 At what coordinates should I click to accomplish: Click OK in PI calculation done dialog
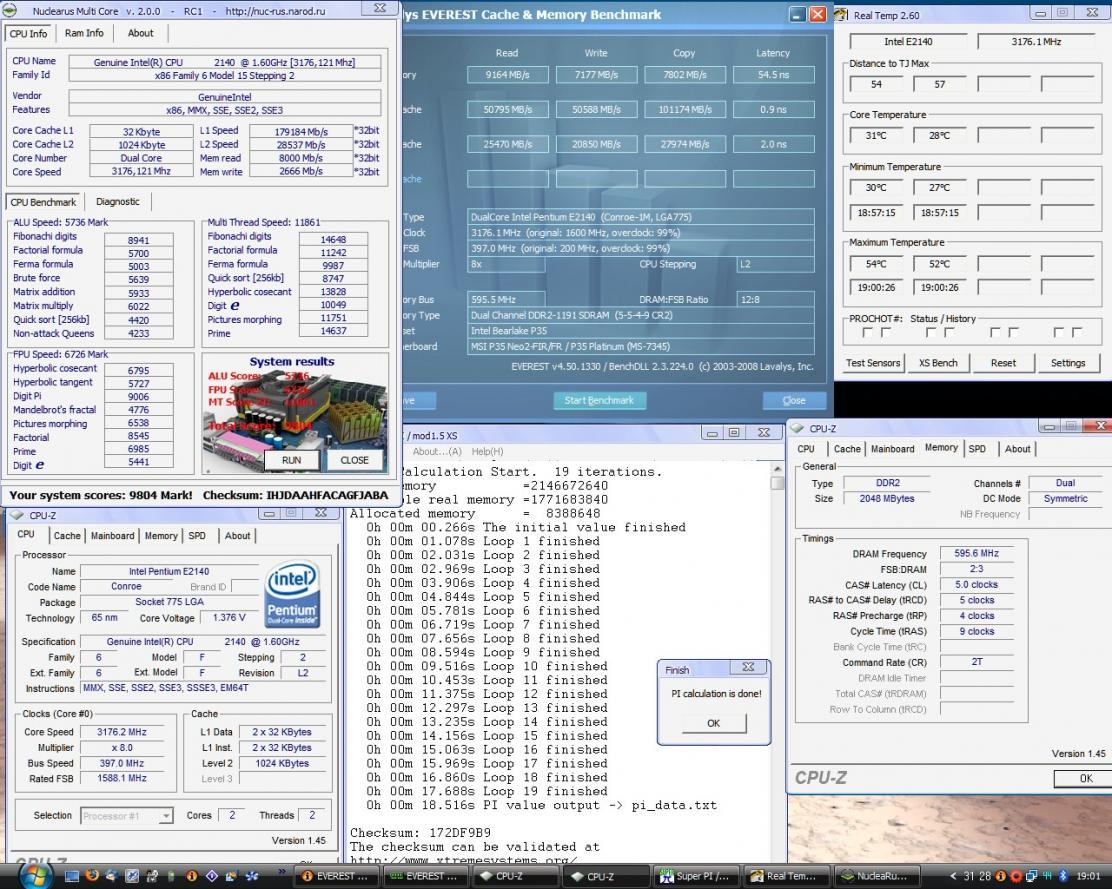[x=713, y=723]
